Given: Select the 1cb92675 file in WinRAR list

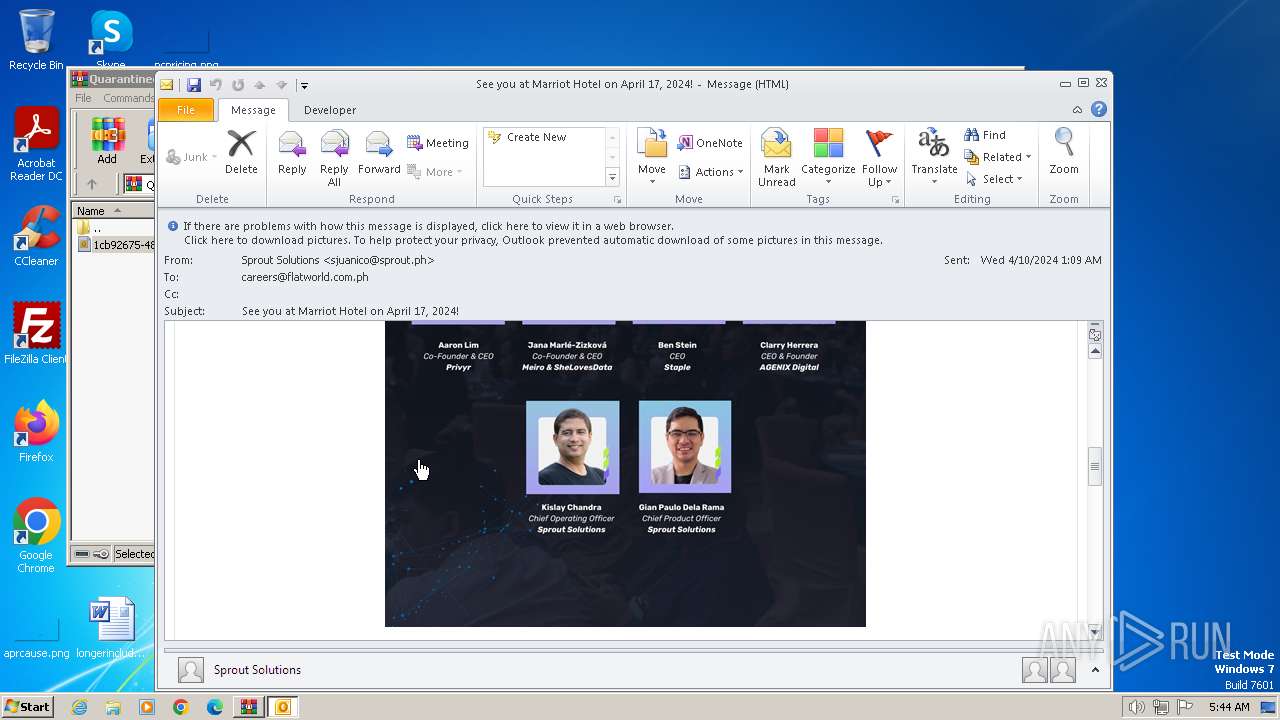Looking at the screenshot, I should pos(116,244).
